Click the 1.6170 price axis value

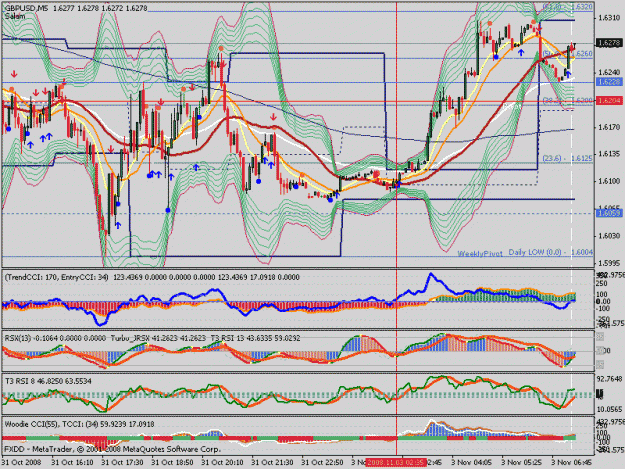coord(609,127)
